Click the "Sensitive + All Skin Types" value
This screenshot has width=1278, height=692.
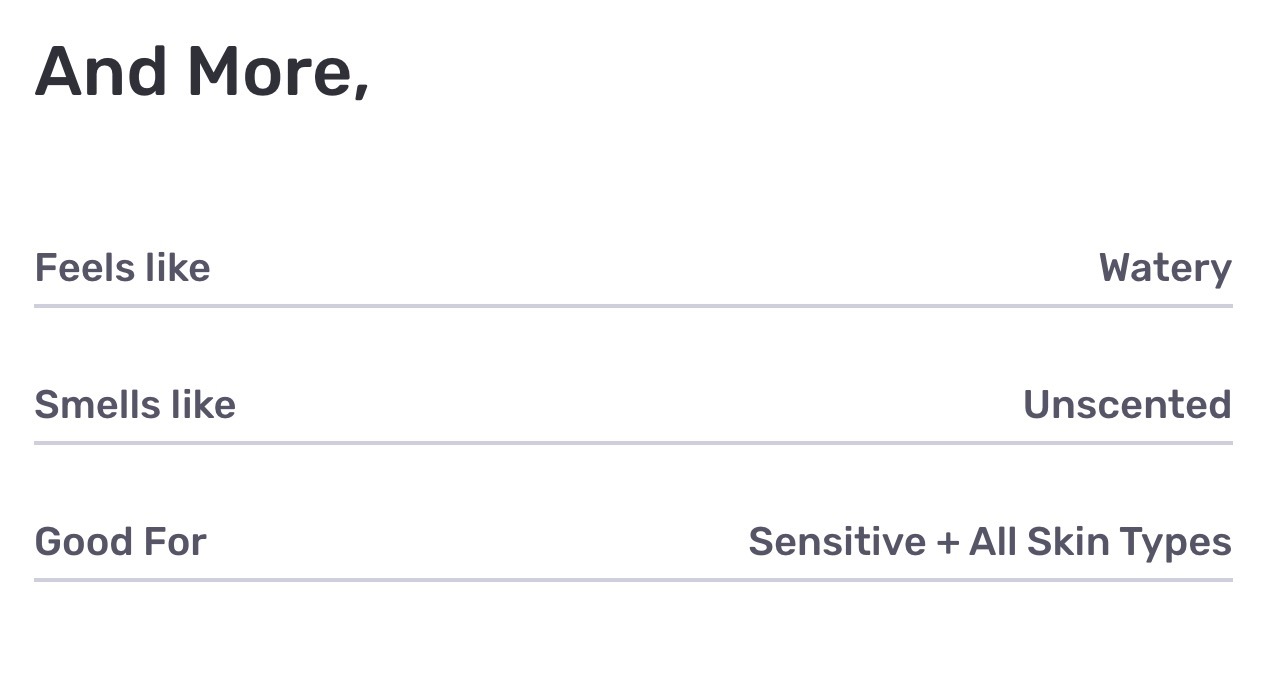pos(990,542)
